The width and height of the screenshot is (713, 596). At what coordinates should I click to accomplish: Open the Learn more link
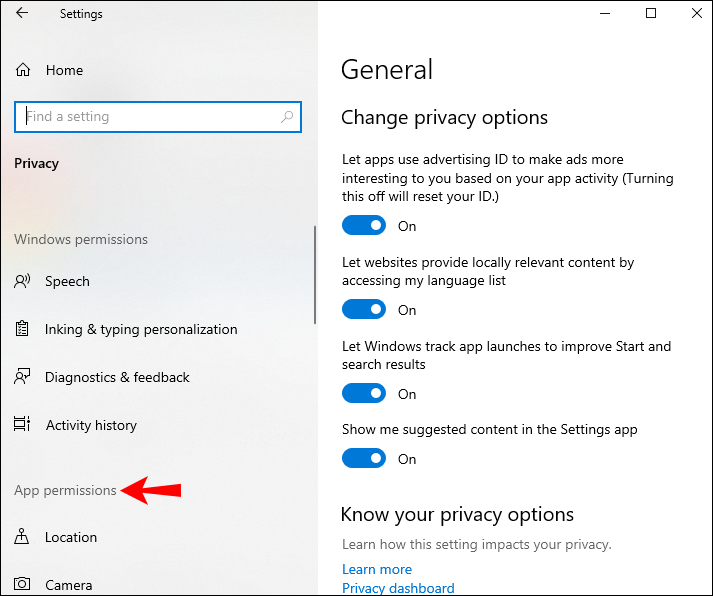tap(376, 569)
